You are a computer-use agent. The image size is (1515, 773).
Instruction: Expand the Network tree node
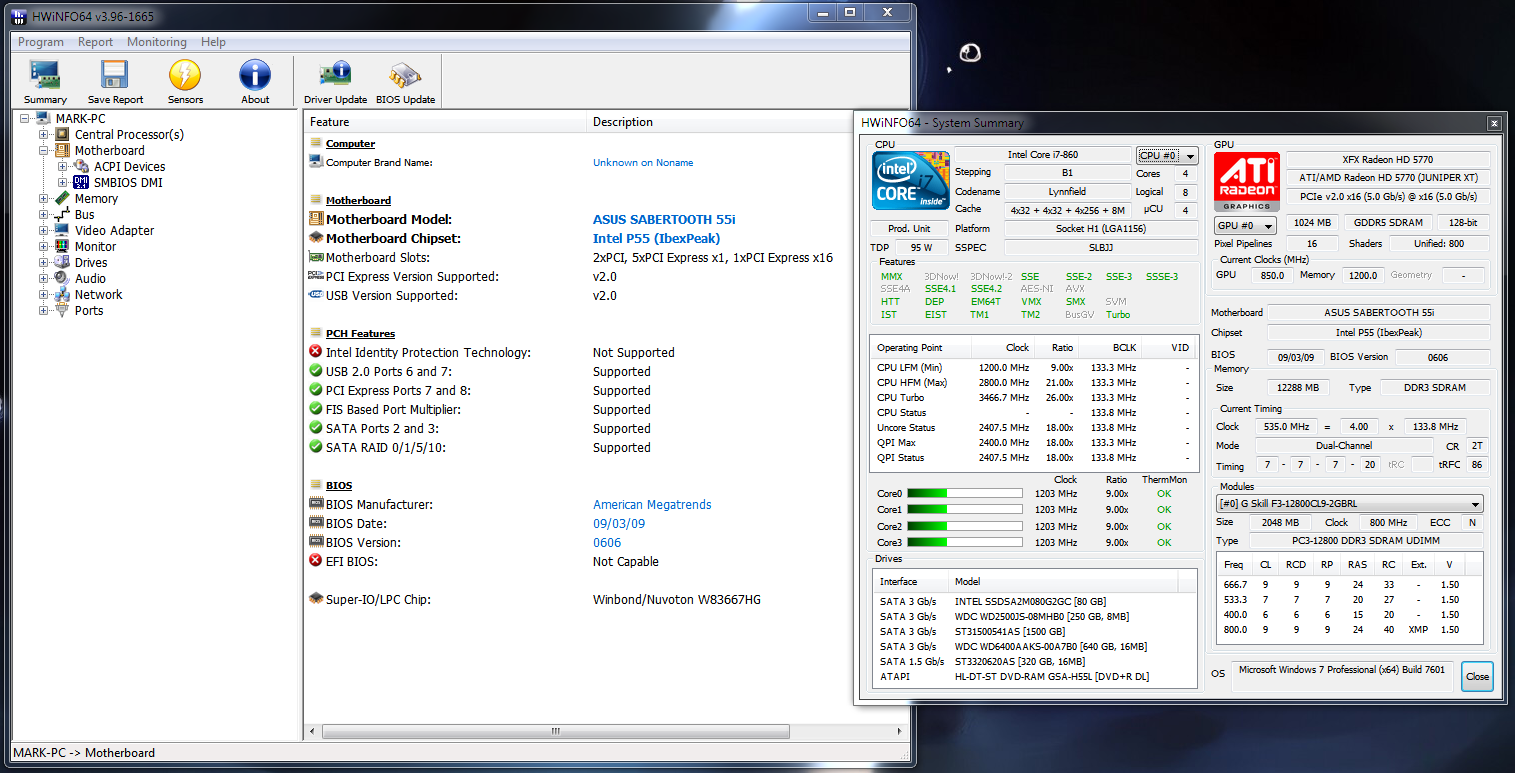pos(44,295)
